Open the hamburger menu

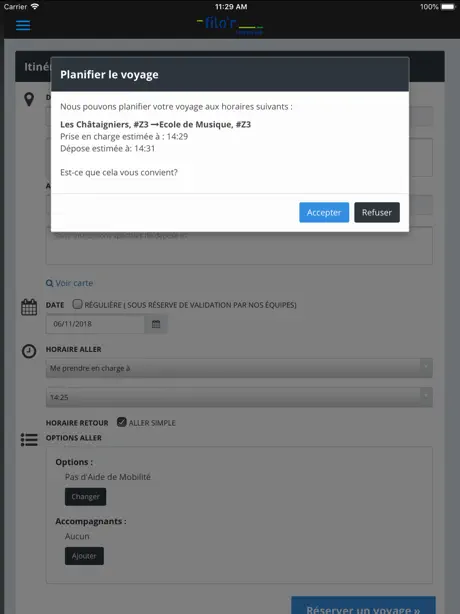[x=23, y=25]
